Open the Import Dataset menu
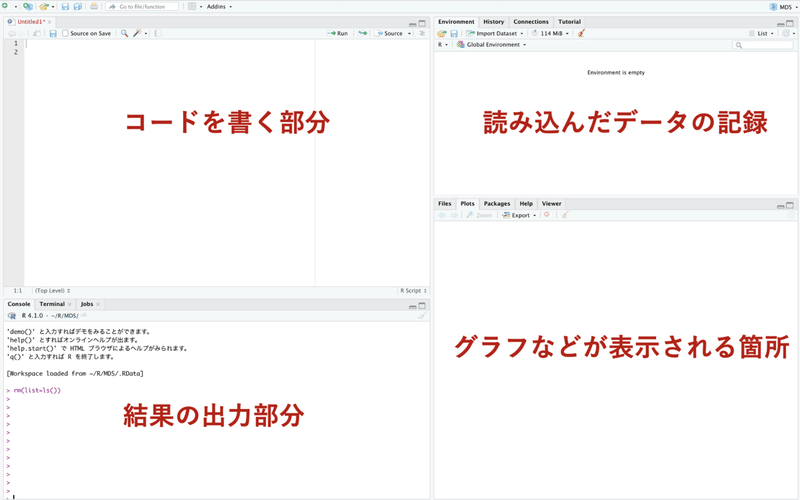This screenshot has height=500, width=800. [495, 34]
